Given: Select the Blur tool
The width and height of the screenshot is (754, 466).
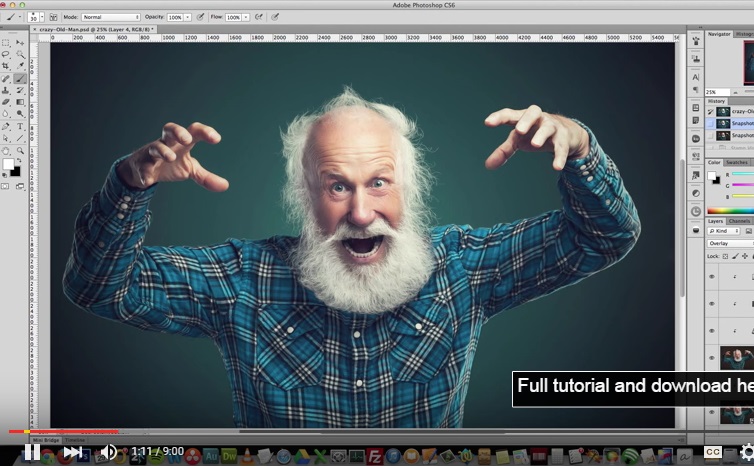Looking at the screenshot, I should tap(6, 114).
